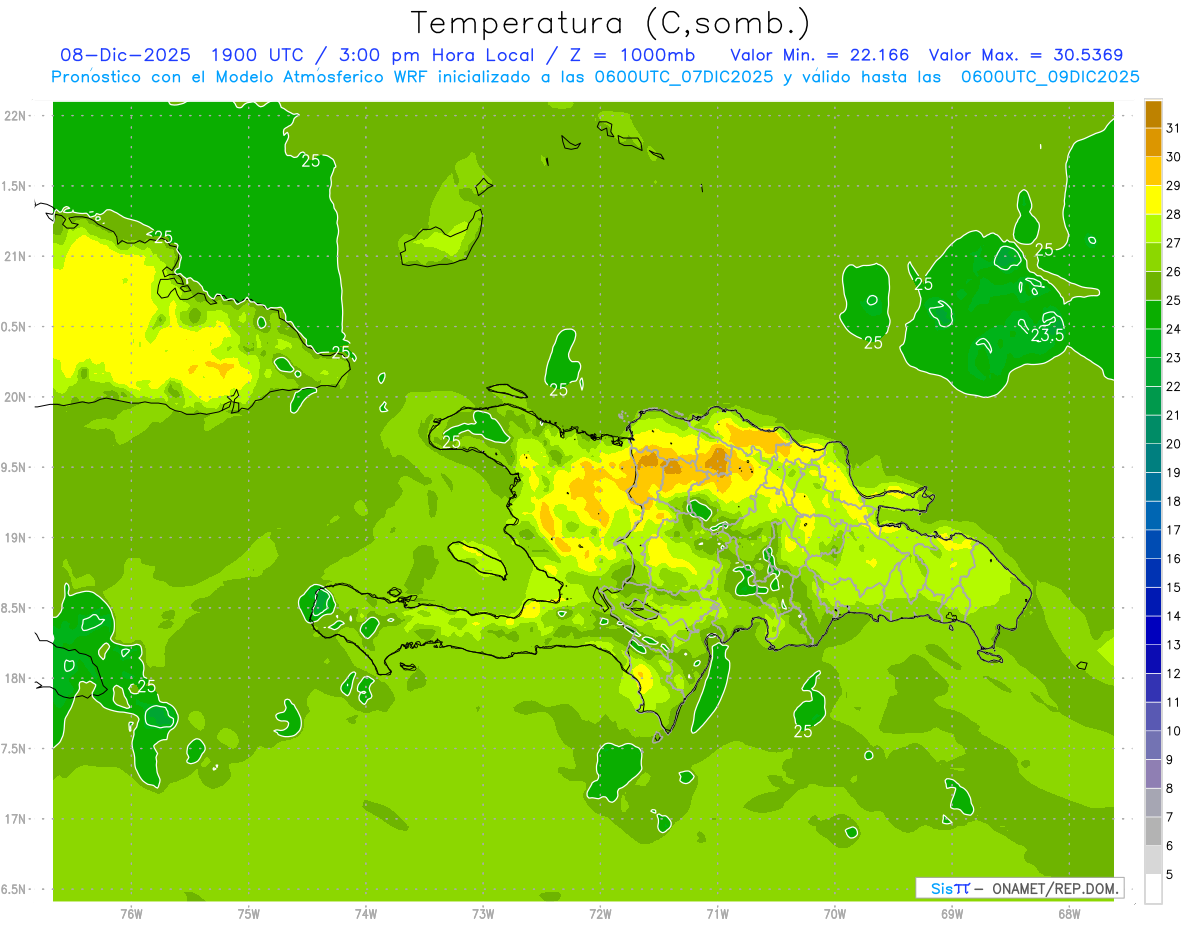Select valid-until time "0600UTC_09DIC2025"

pos(1050,78)
